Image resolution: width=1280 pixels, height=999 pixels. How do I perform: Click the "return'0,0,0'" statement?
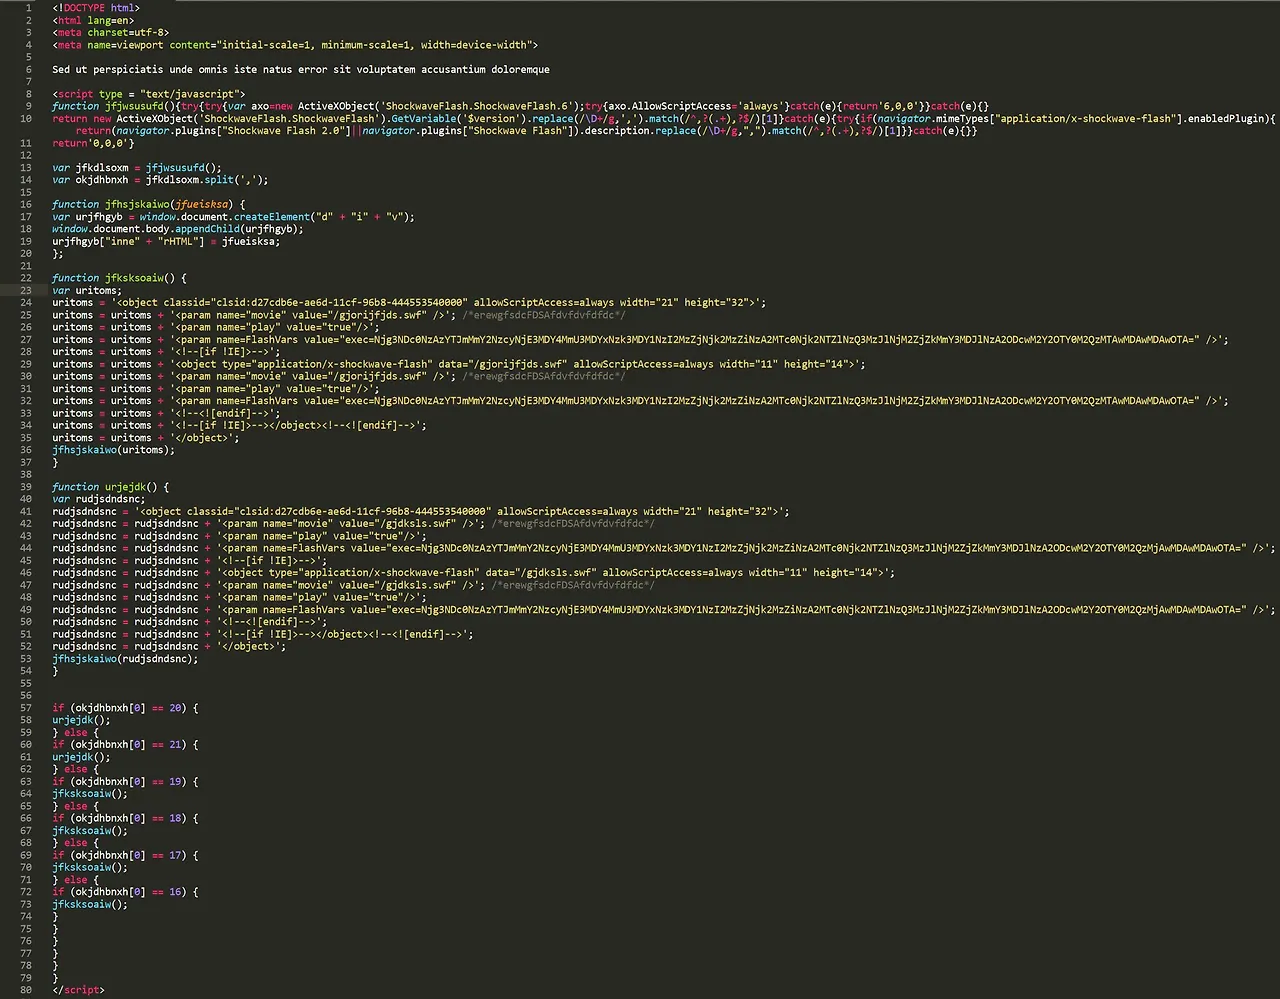[93, 143]
